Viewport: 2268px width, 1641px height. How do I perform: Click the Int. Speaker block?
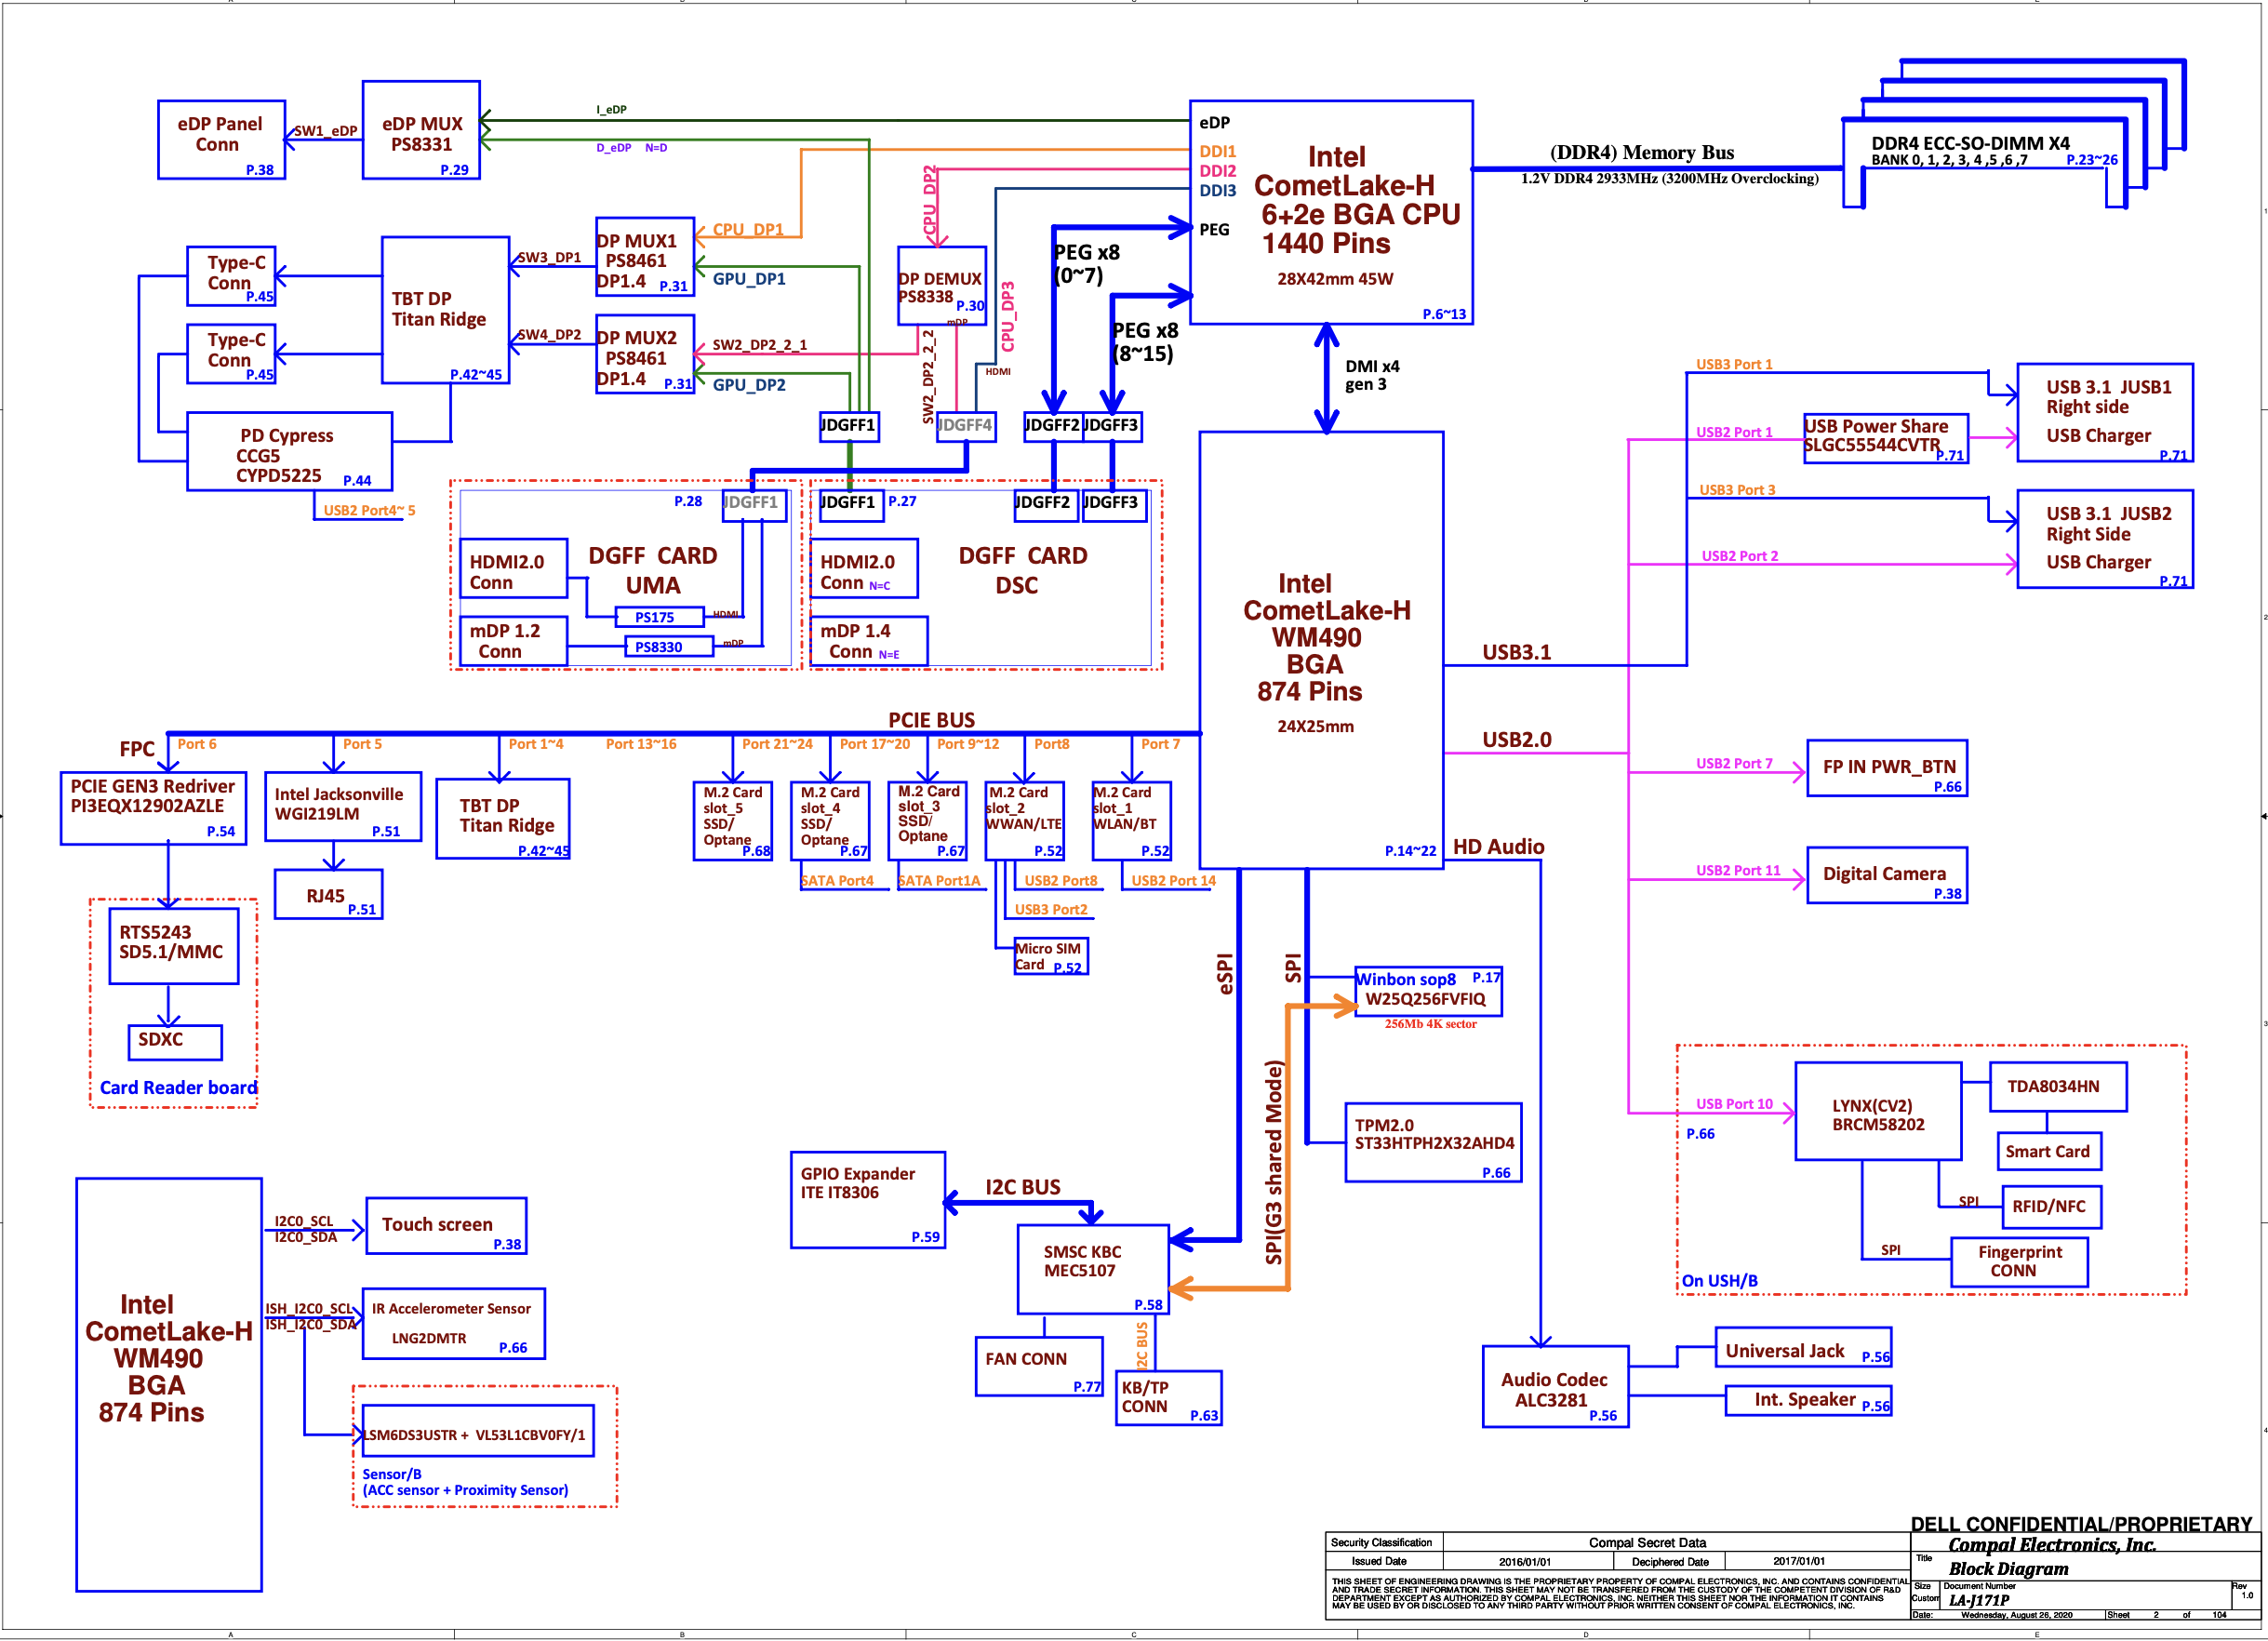pos(1808,1400)
